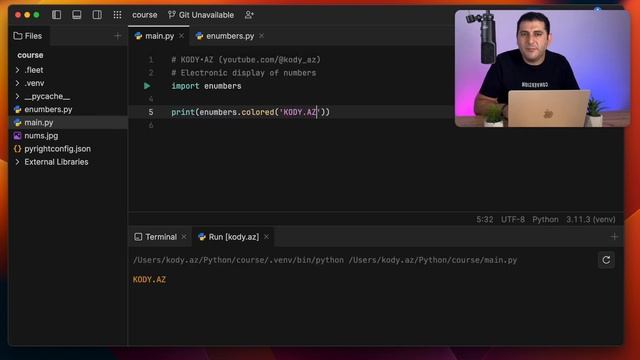Open the Git Unavailable branch menu
The height and width of the screenshot is (360, 640).
tap(201, 15)
